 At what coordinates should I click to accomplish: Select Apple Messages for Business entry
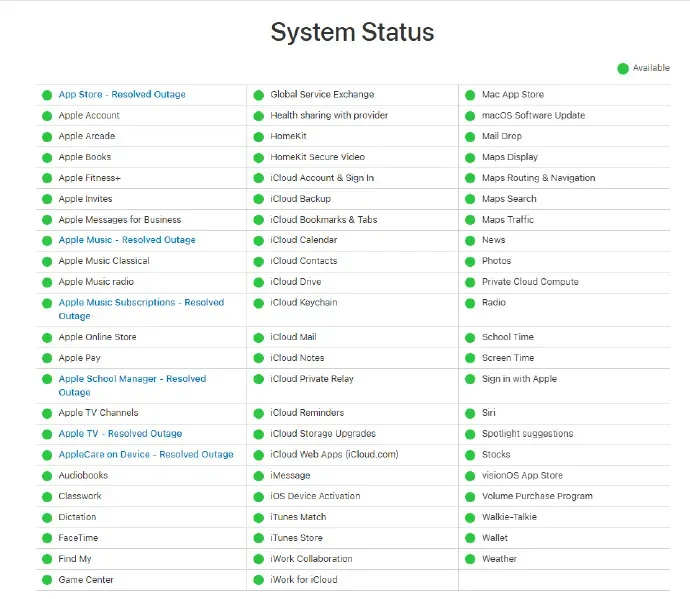coord(120,220)
